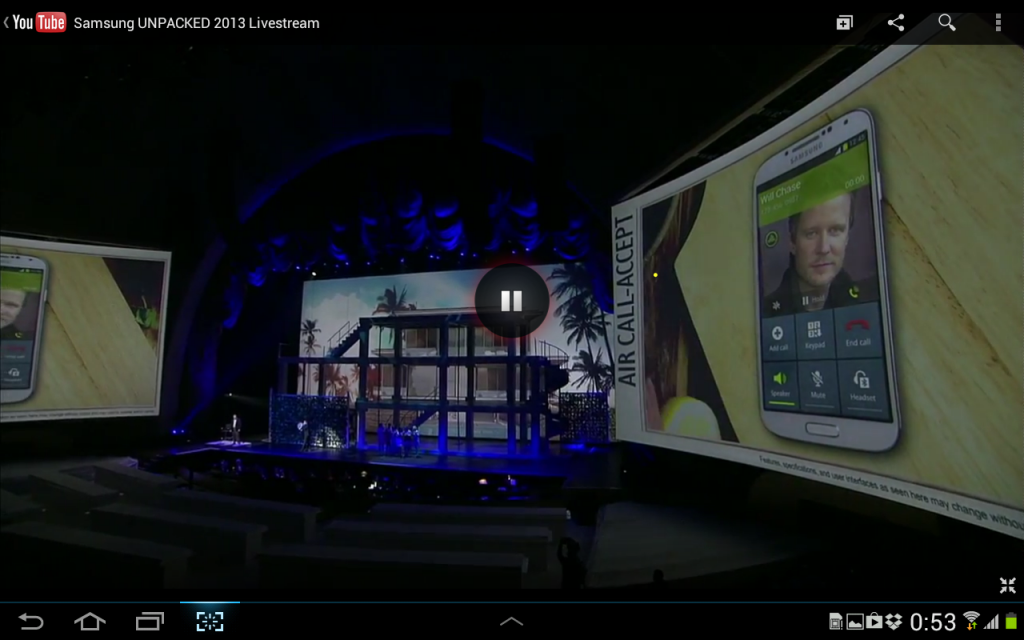Tap the SD card notification icon
The image size is (1024, 640).
(x=835, y=621)
